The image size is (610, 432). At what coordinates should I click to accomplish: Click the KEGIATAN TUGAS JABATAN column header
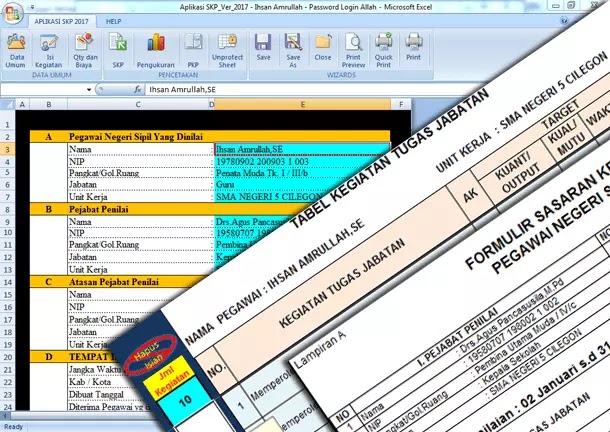pos(343,283)
